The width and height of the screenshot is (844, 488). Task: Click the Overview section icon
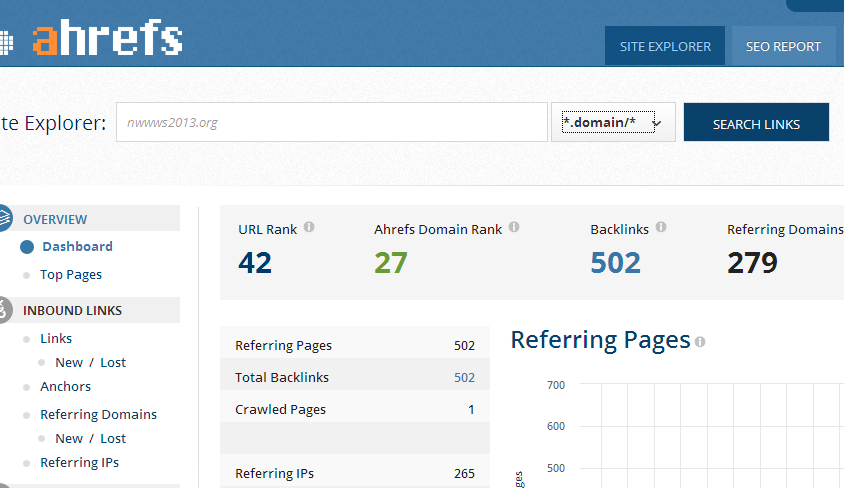[x=4, y=218]
